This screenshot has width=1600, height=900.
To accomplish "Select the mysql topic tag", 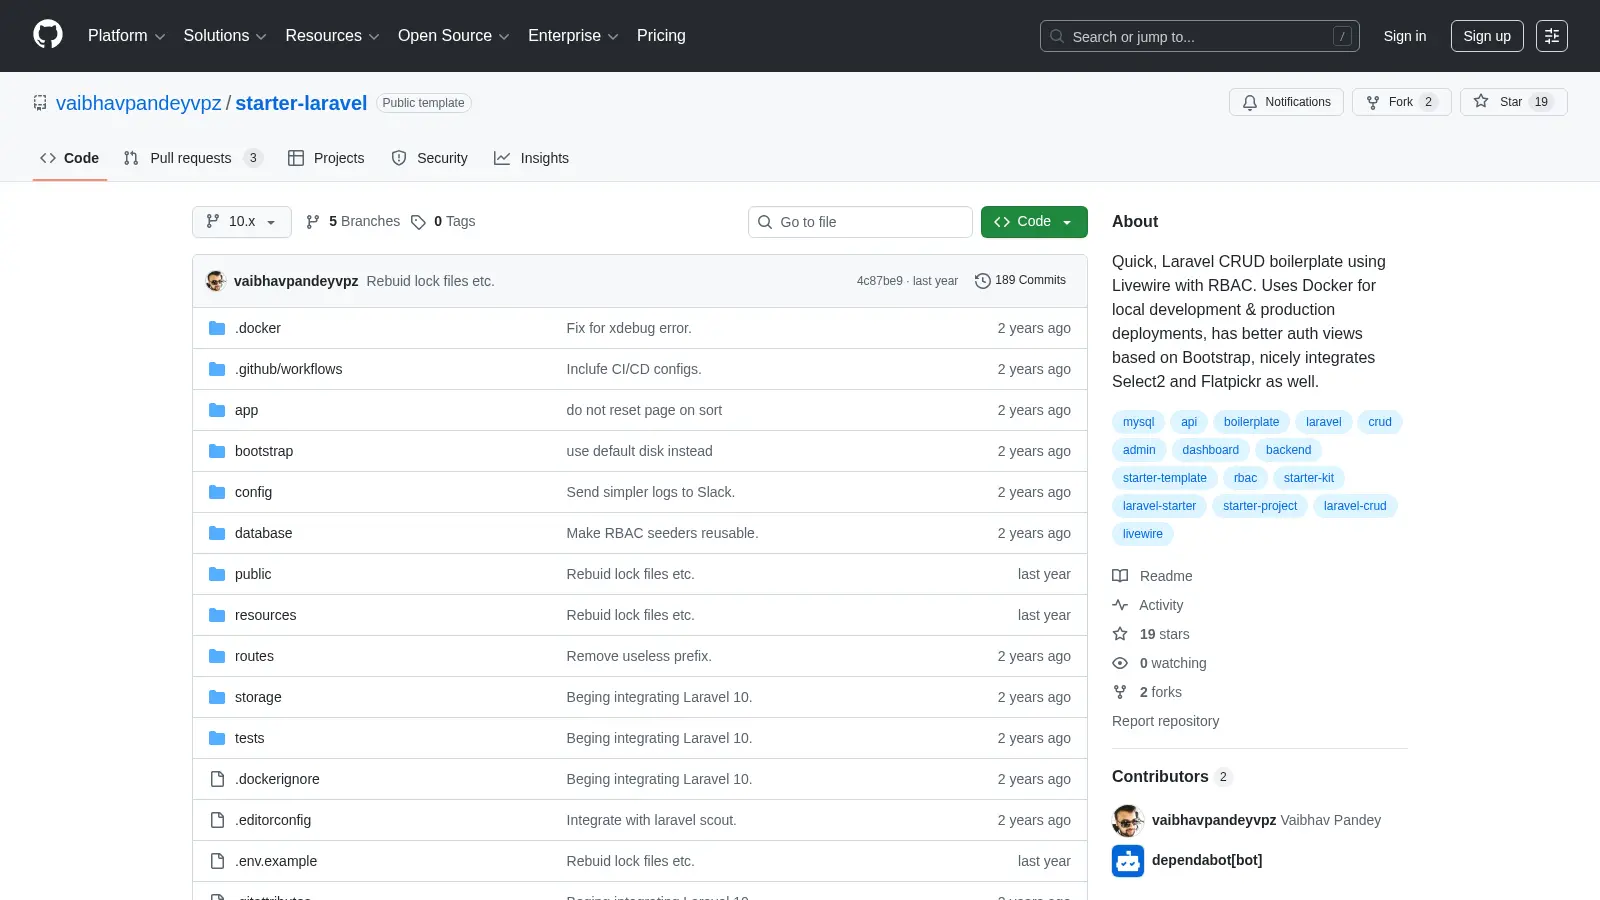I will tap(1138, 422).
